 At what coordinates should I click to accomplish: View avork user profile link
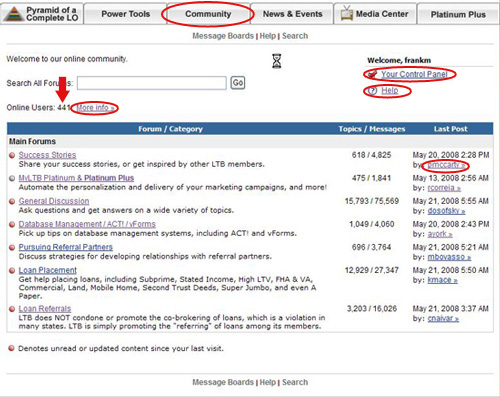[440, 234]
